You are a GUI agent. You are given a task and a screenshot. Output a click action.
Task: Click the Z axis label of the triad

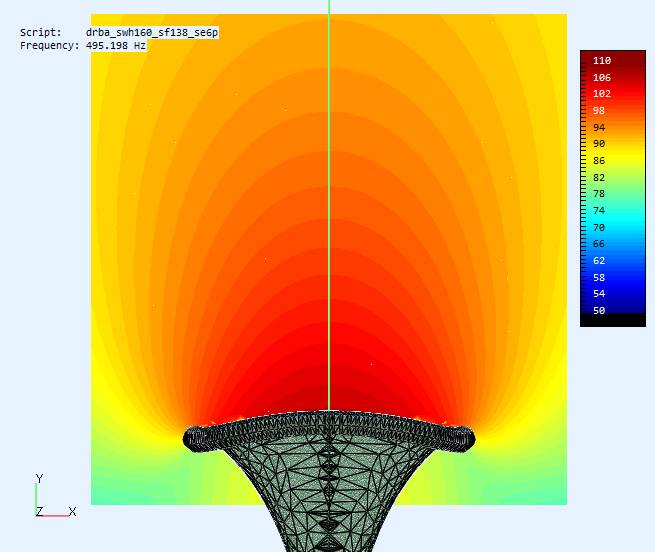(39, 511)
